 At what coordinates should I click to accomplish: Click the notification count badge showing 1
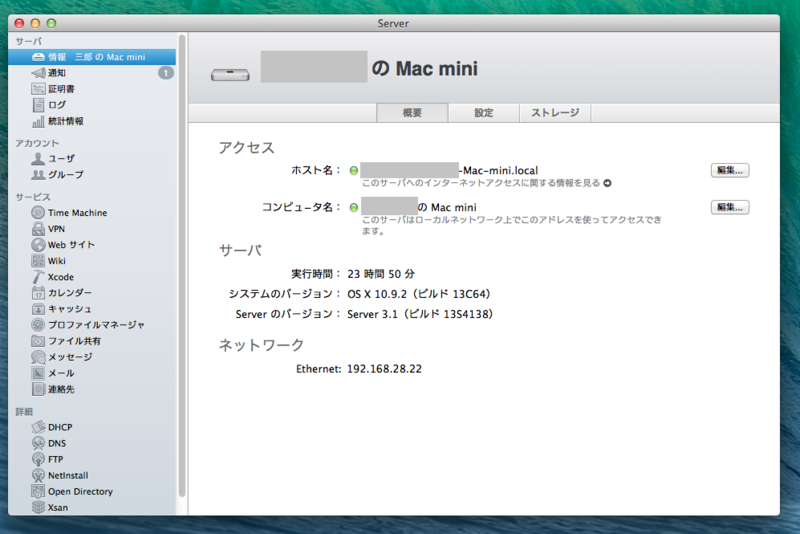click(x=165, y=73)
